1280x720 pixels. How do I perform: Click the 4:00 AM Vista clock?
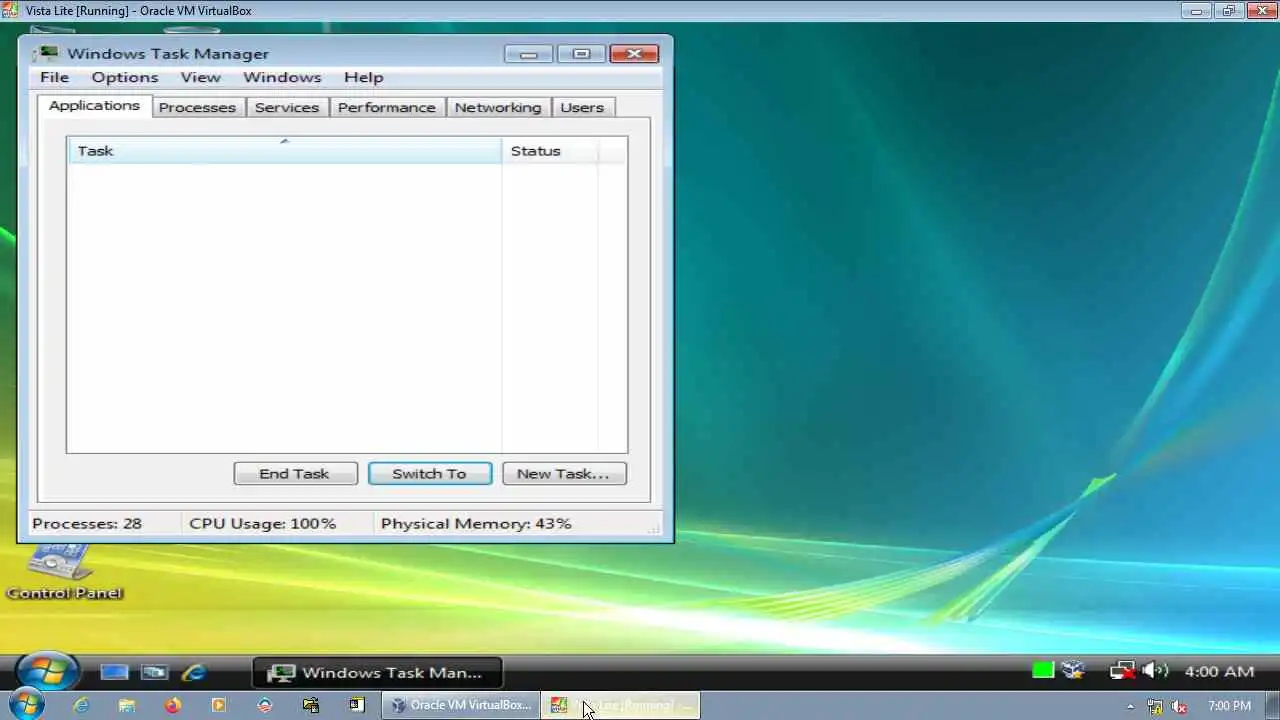coord(1219,672)
